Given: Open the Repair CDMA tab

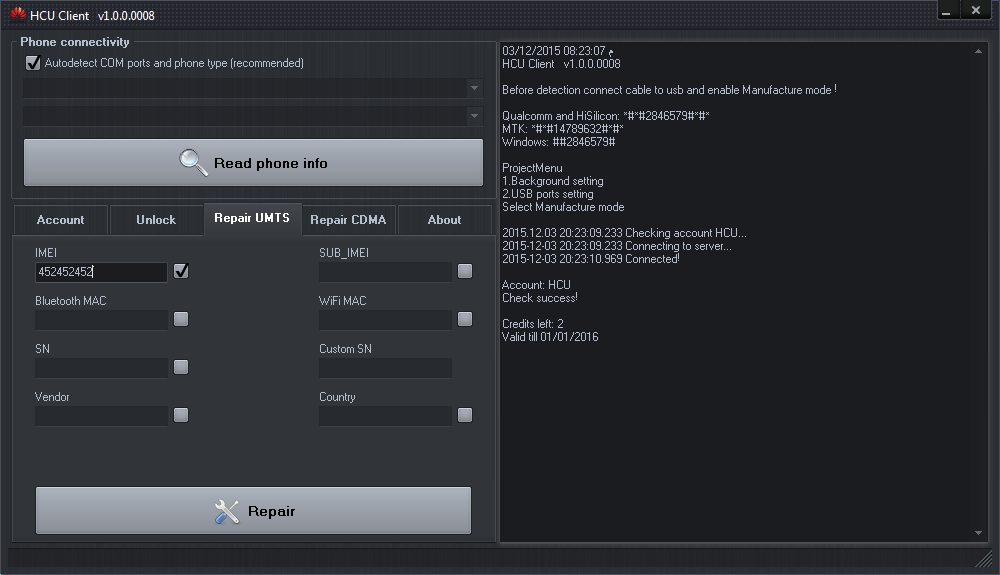Looking at the screenshot, I should pyautogui.click(x=348, y=220).
